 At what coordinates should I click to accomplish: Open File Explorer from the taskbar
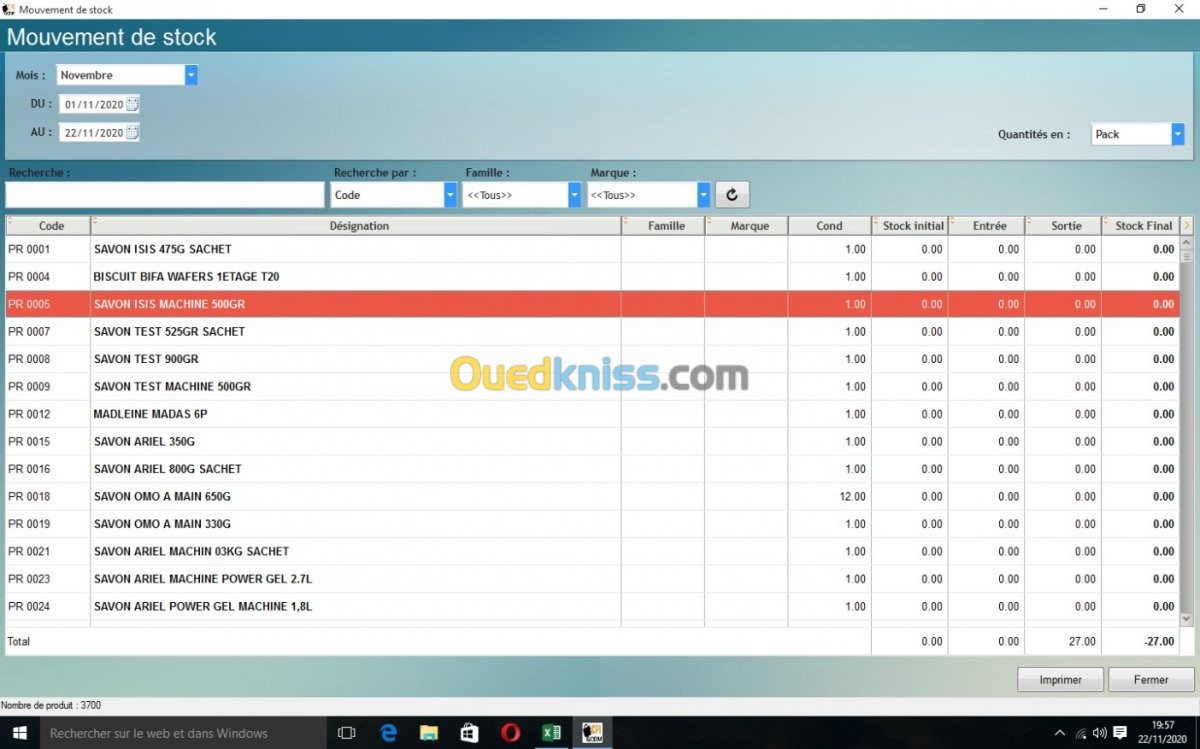pos(429,733)
